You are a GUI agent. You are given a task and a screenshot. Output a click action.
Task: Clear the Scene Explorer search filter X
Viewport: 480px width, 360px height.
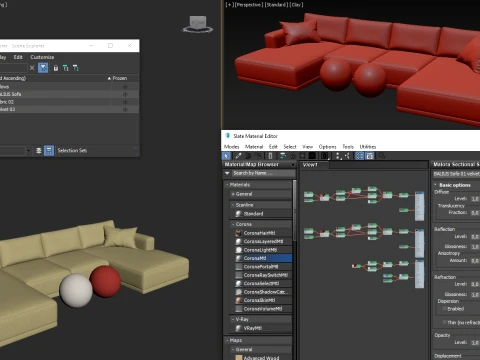pyautogui.click(x=32, y=68)
